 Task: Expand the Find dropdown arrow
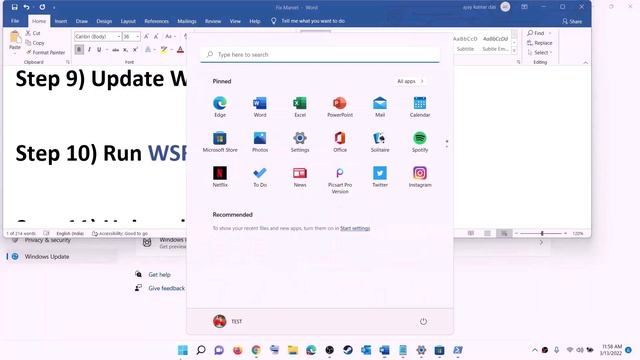[550, 33]
